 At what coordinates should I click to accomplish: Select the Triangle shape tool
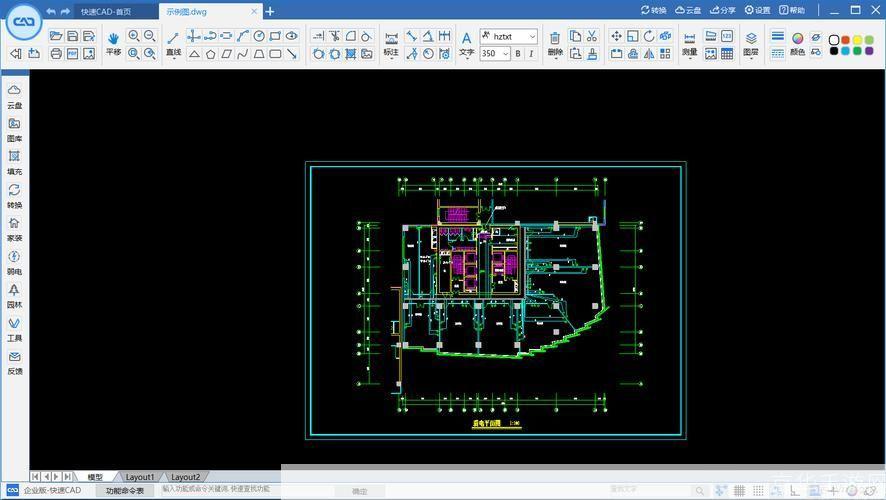194,54
